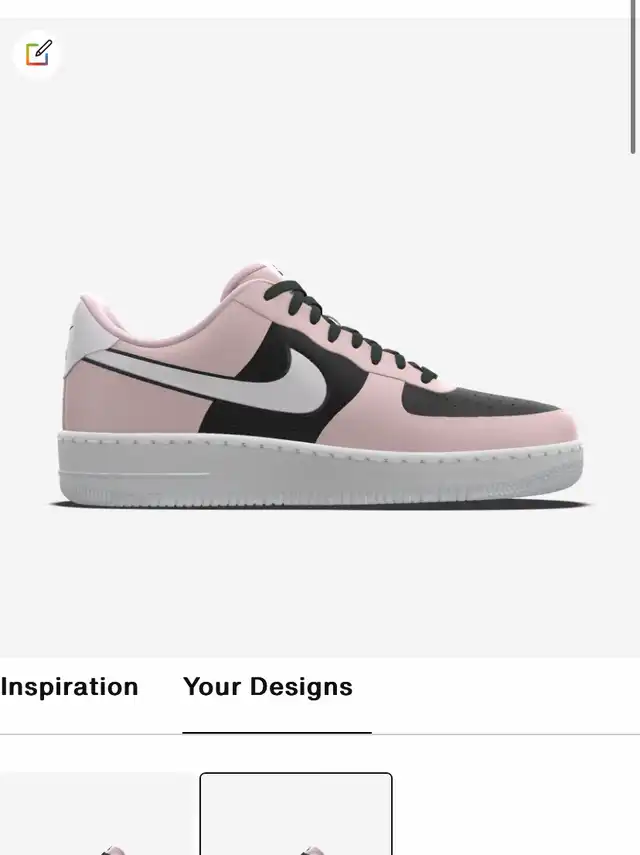
Task: Click the page vertical scrollbar thumb
Action: pos(633,76)
